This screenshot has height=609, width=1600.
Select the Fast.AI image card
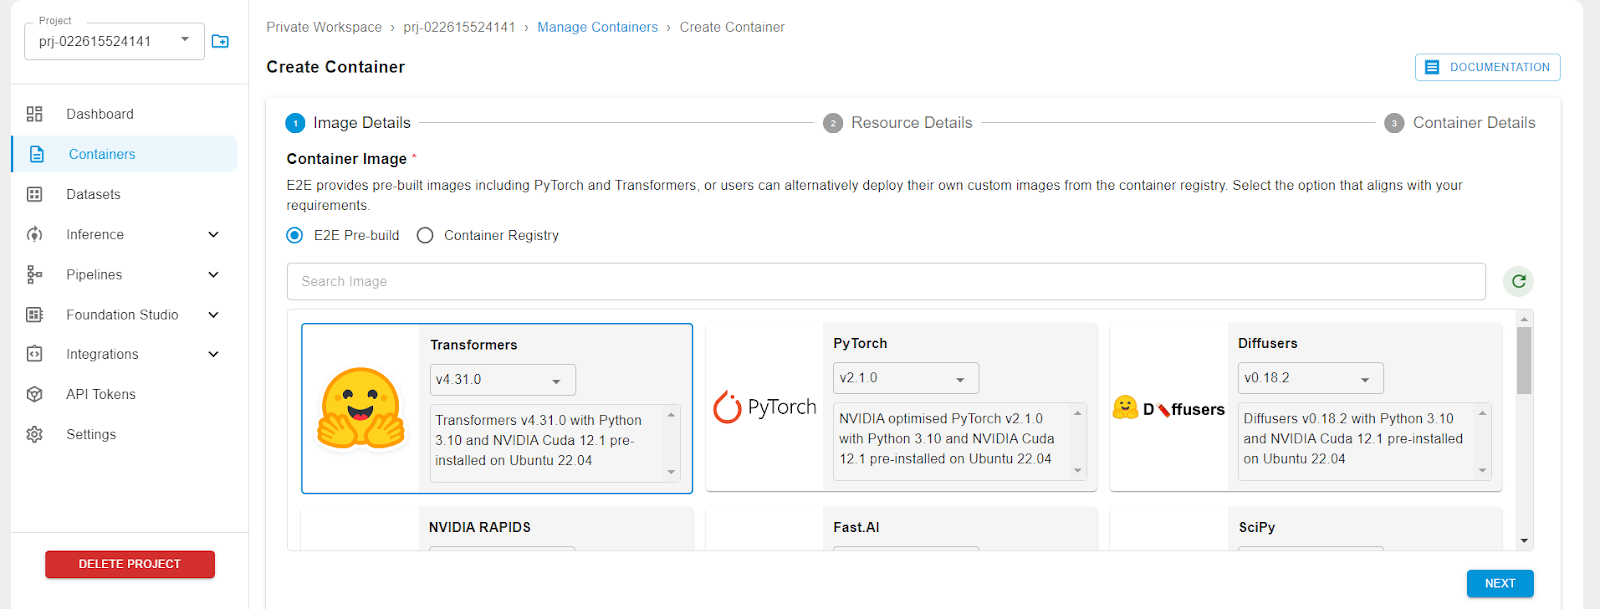(901, 529)
